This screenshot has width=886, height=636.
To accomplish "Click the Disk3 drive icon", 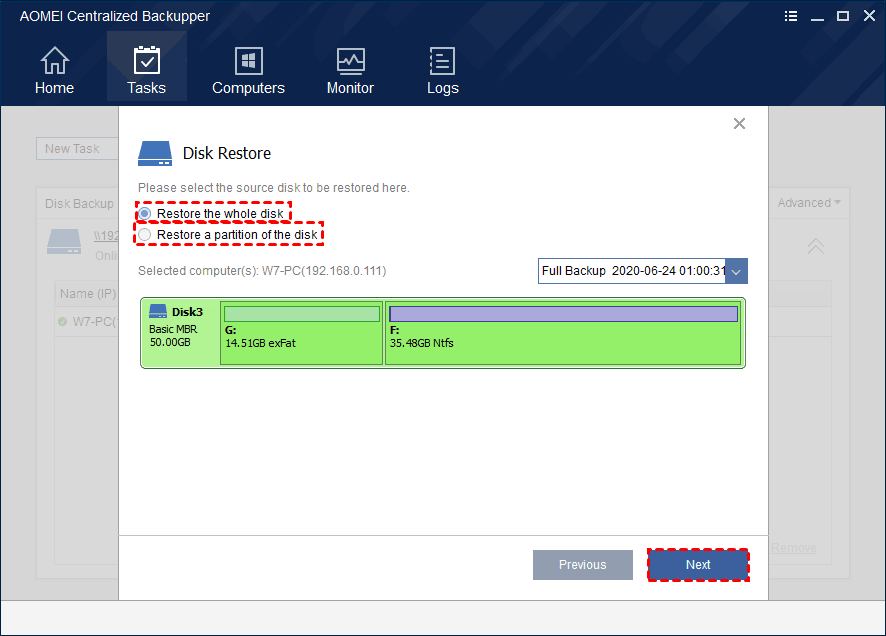I will pos(158,311).
